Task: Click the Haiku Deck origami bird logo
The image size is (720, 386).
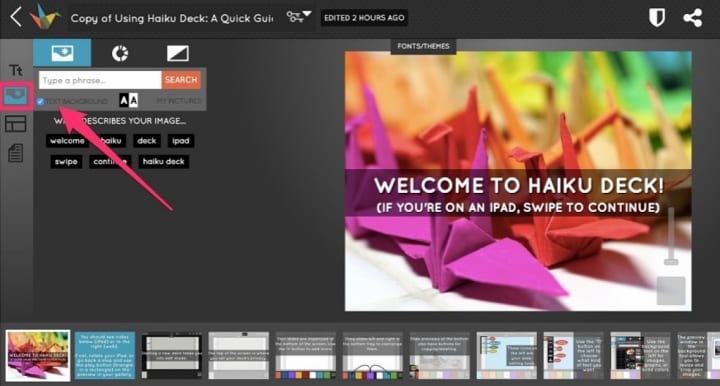Action: point(45,17)
